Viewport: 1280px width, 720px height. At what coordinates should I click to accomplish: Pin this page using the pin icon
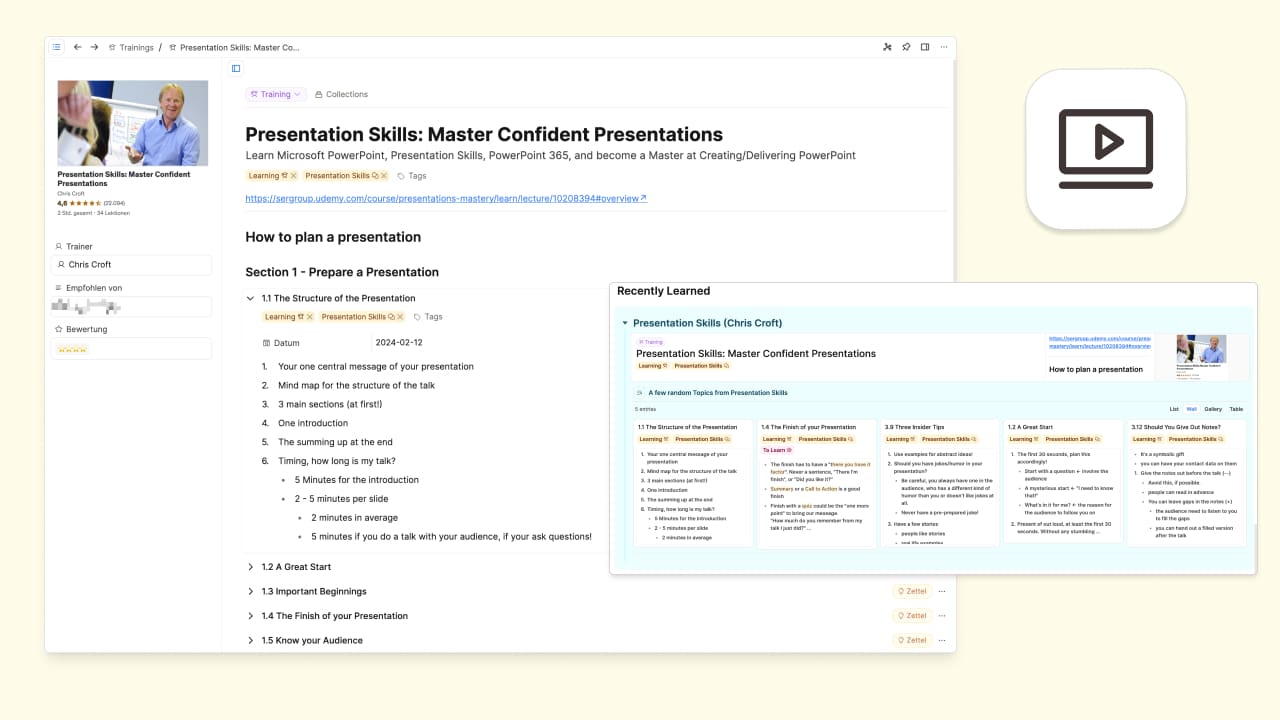pos(906,47)
